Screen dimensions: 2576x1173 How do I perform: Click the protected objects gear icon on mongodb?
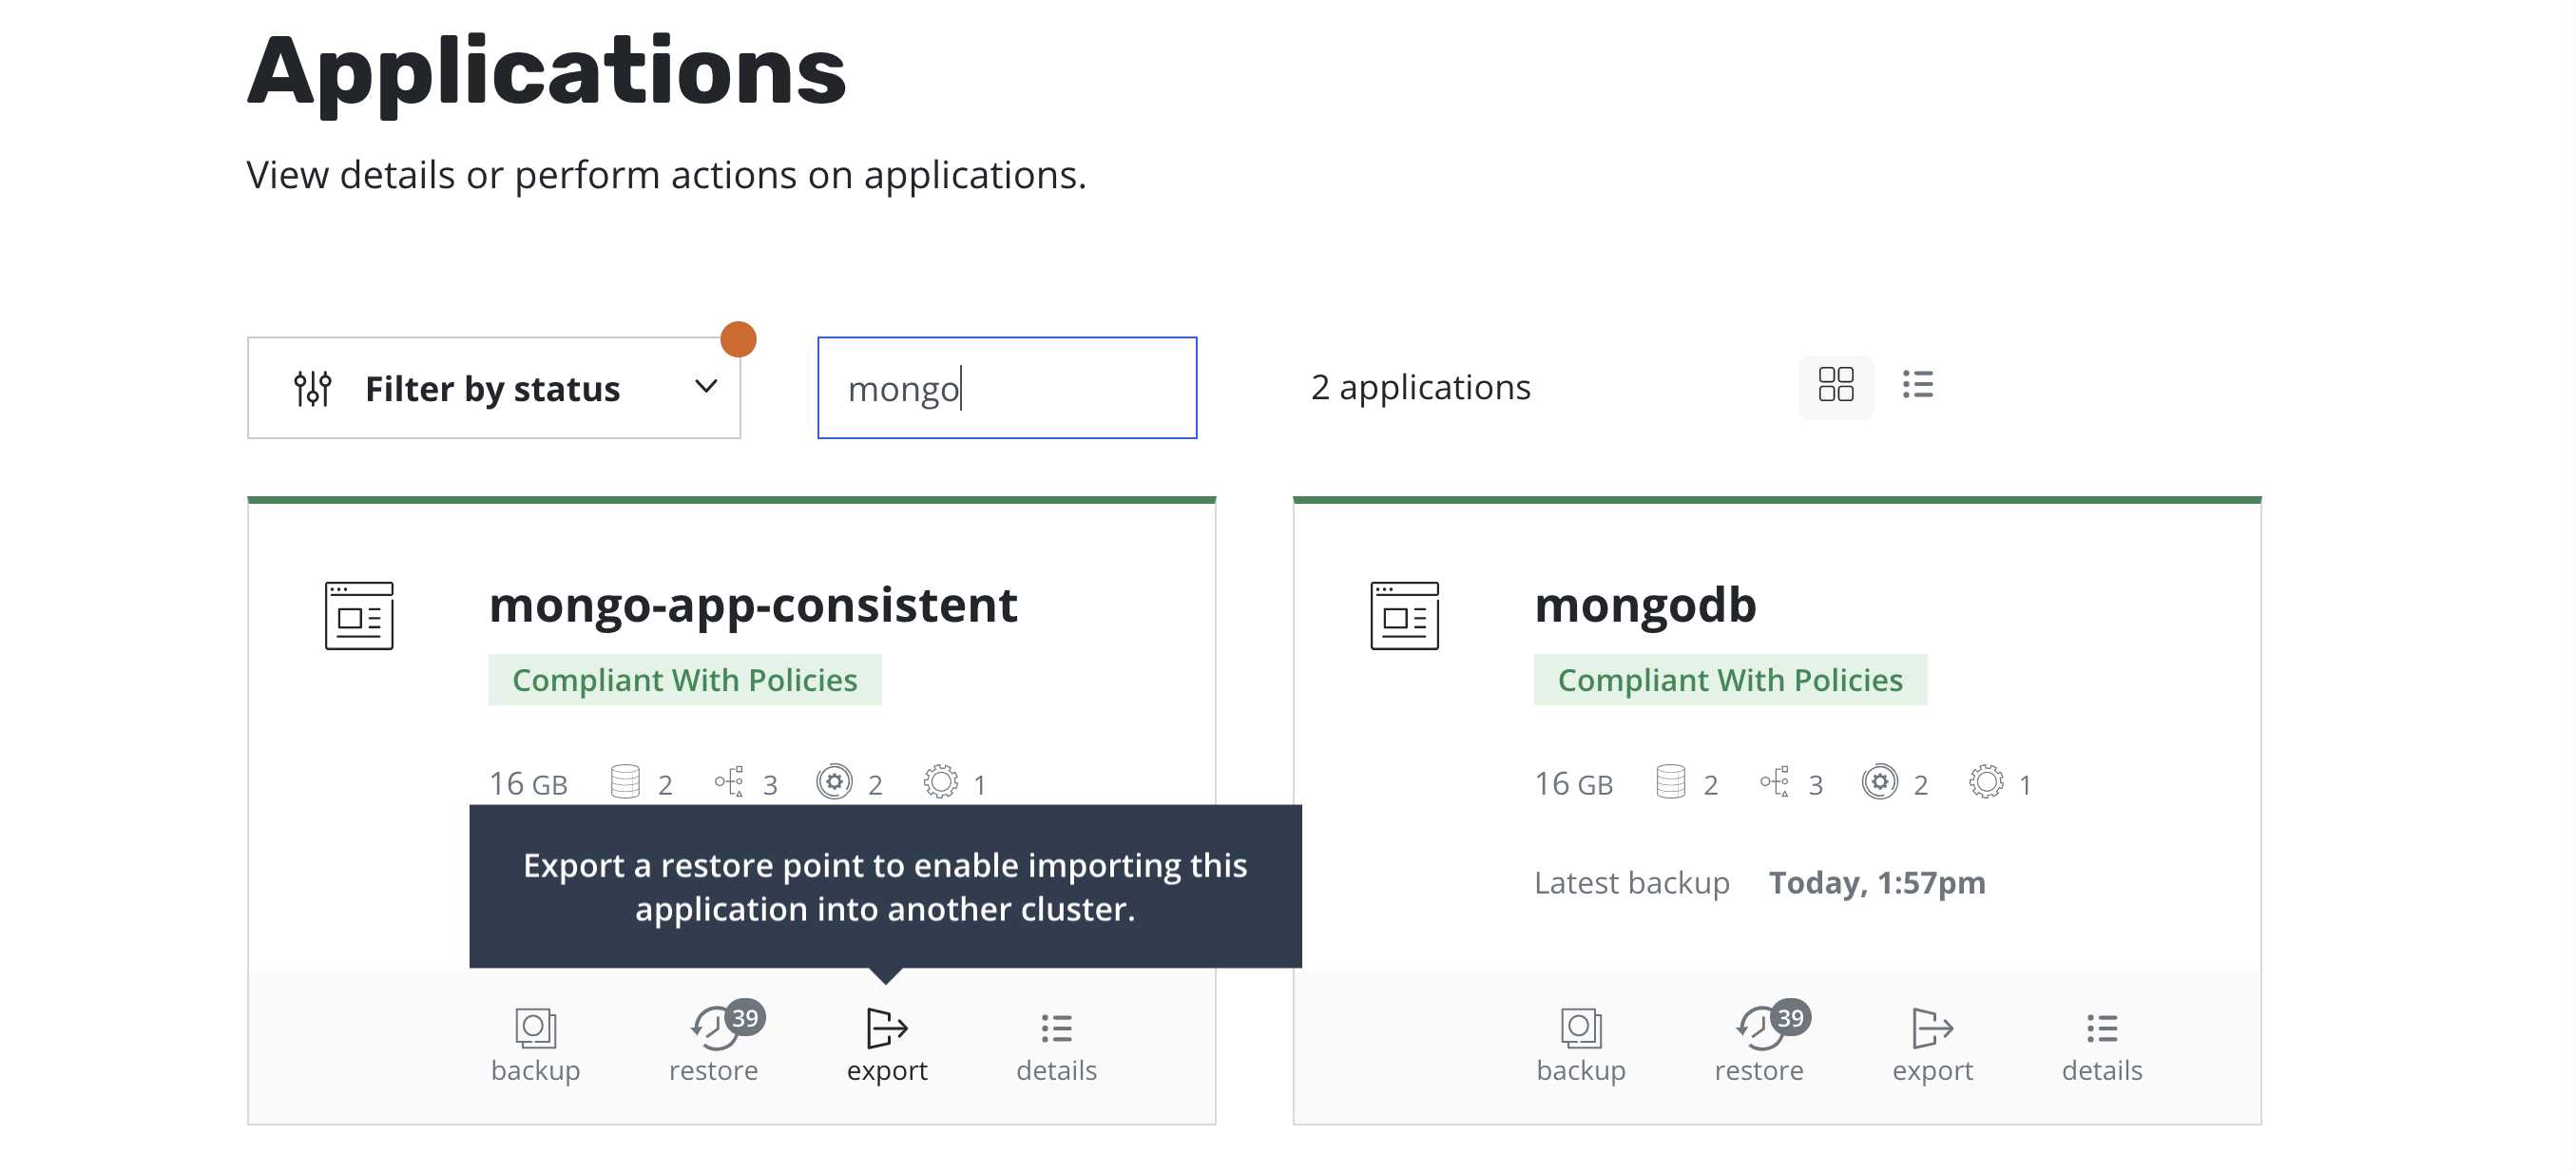coord(1987,783)
